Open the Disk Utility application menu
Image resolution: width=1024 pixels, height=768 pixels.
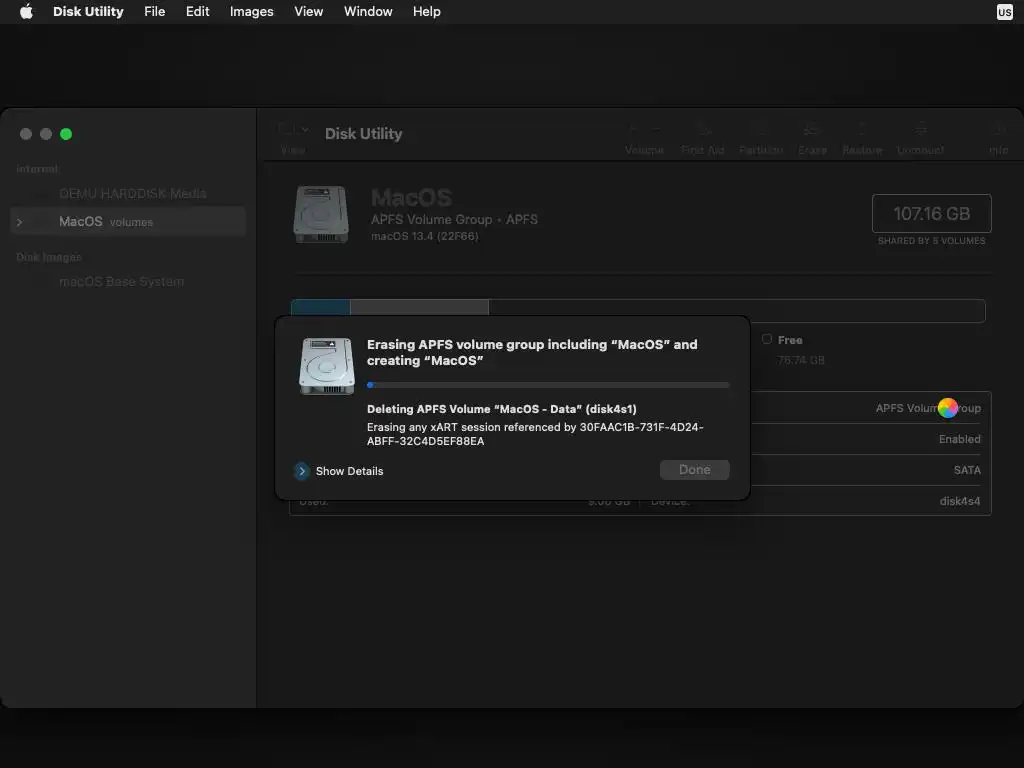coord(88,12)
